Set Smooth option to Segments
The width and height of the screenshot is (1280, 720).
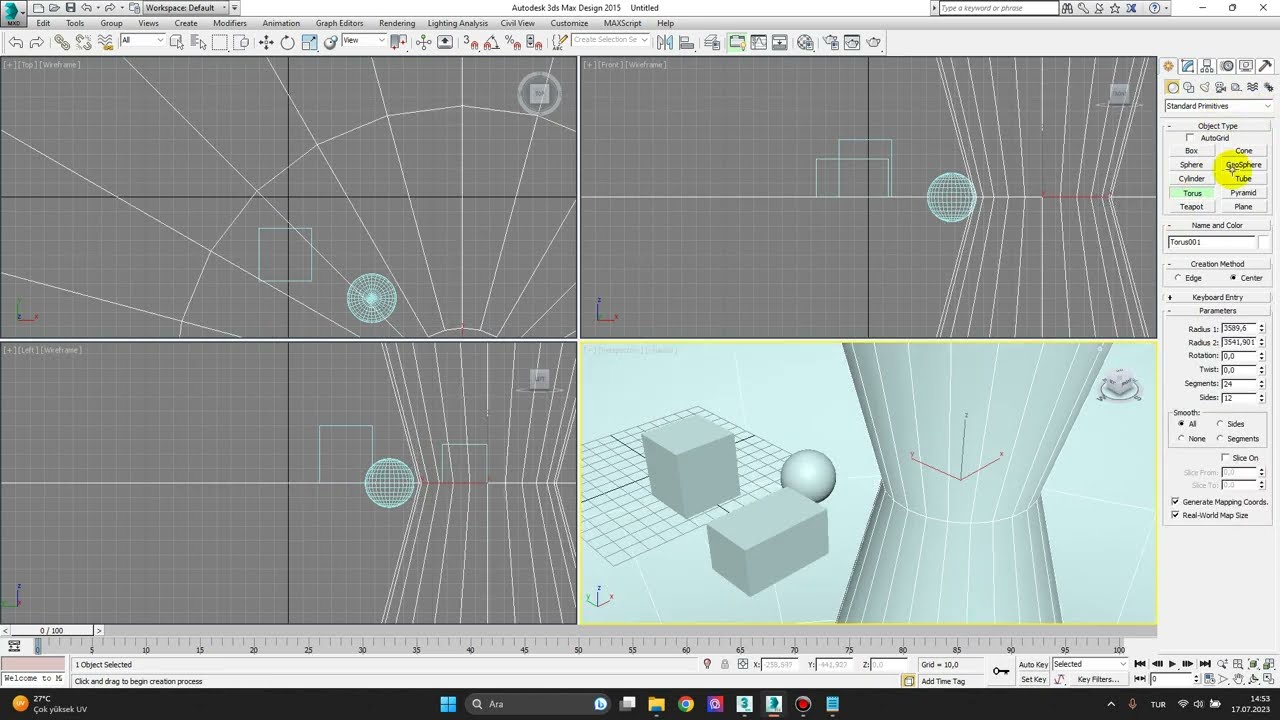pos(1220,439)
